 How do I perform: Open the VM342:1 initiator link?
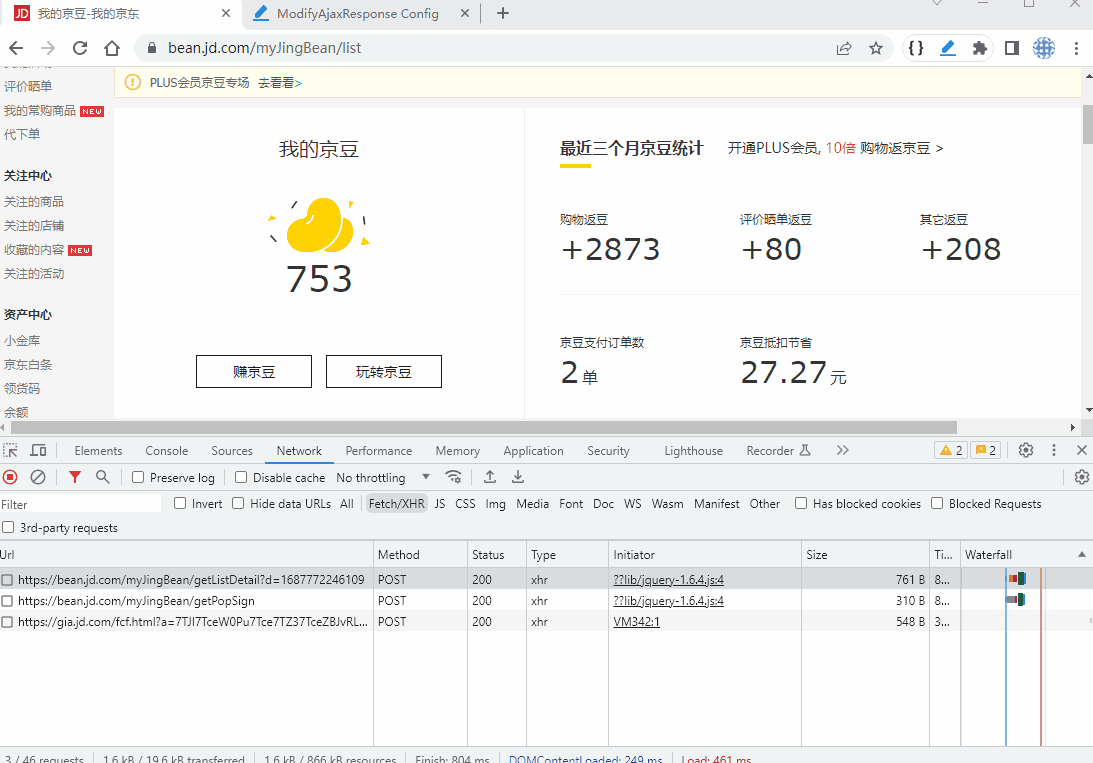[636, 622]
